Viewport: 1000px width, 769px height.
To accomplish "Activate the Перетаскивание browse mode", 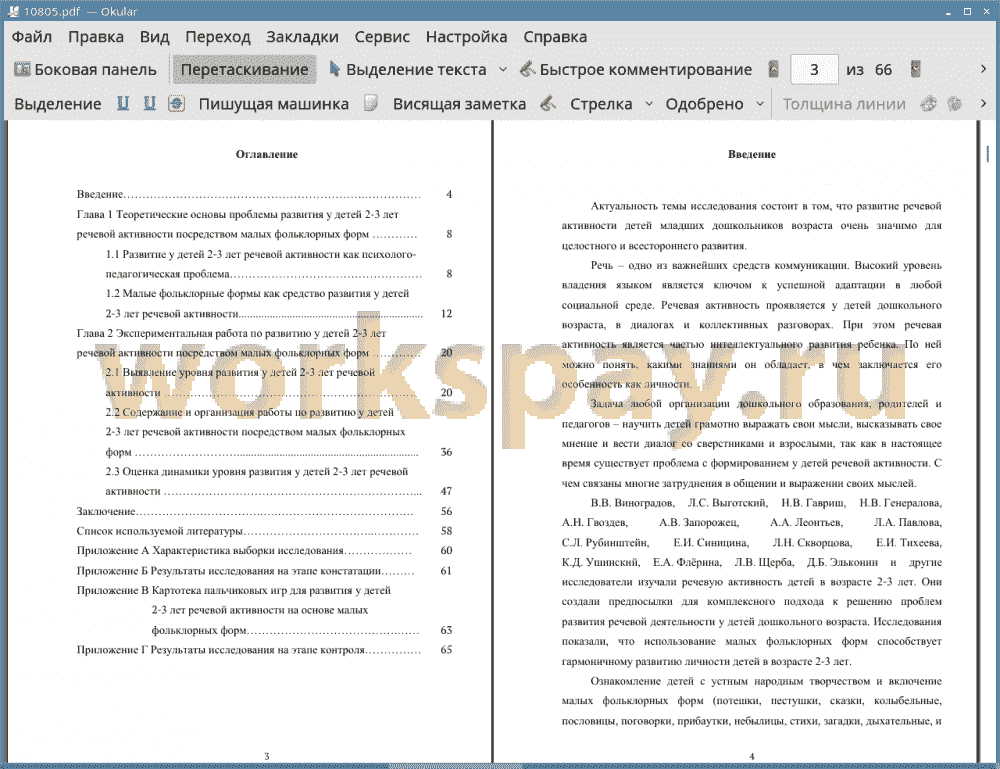I will 244,70.
